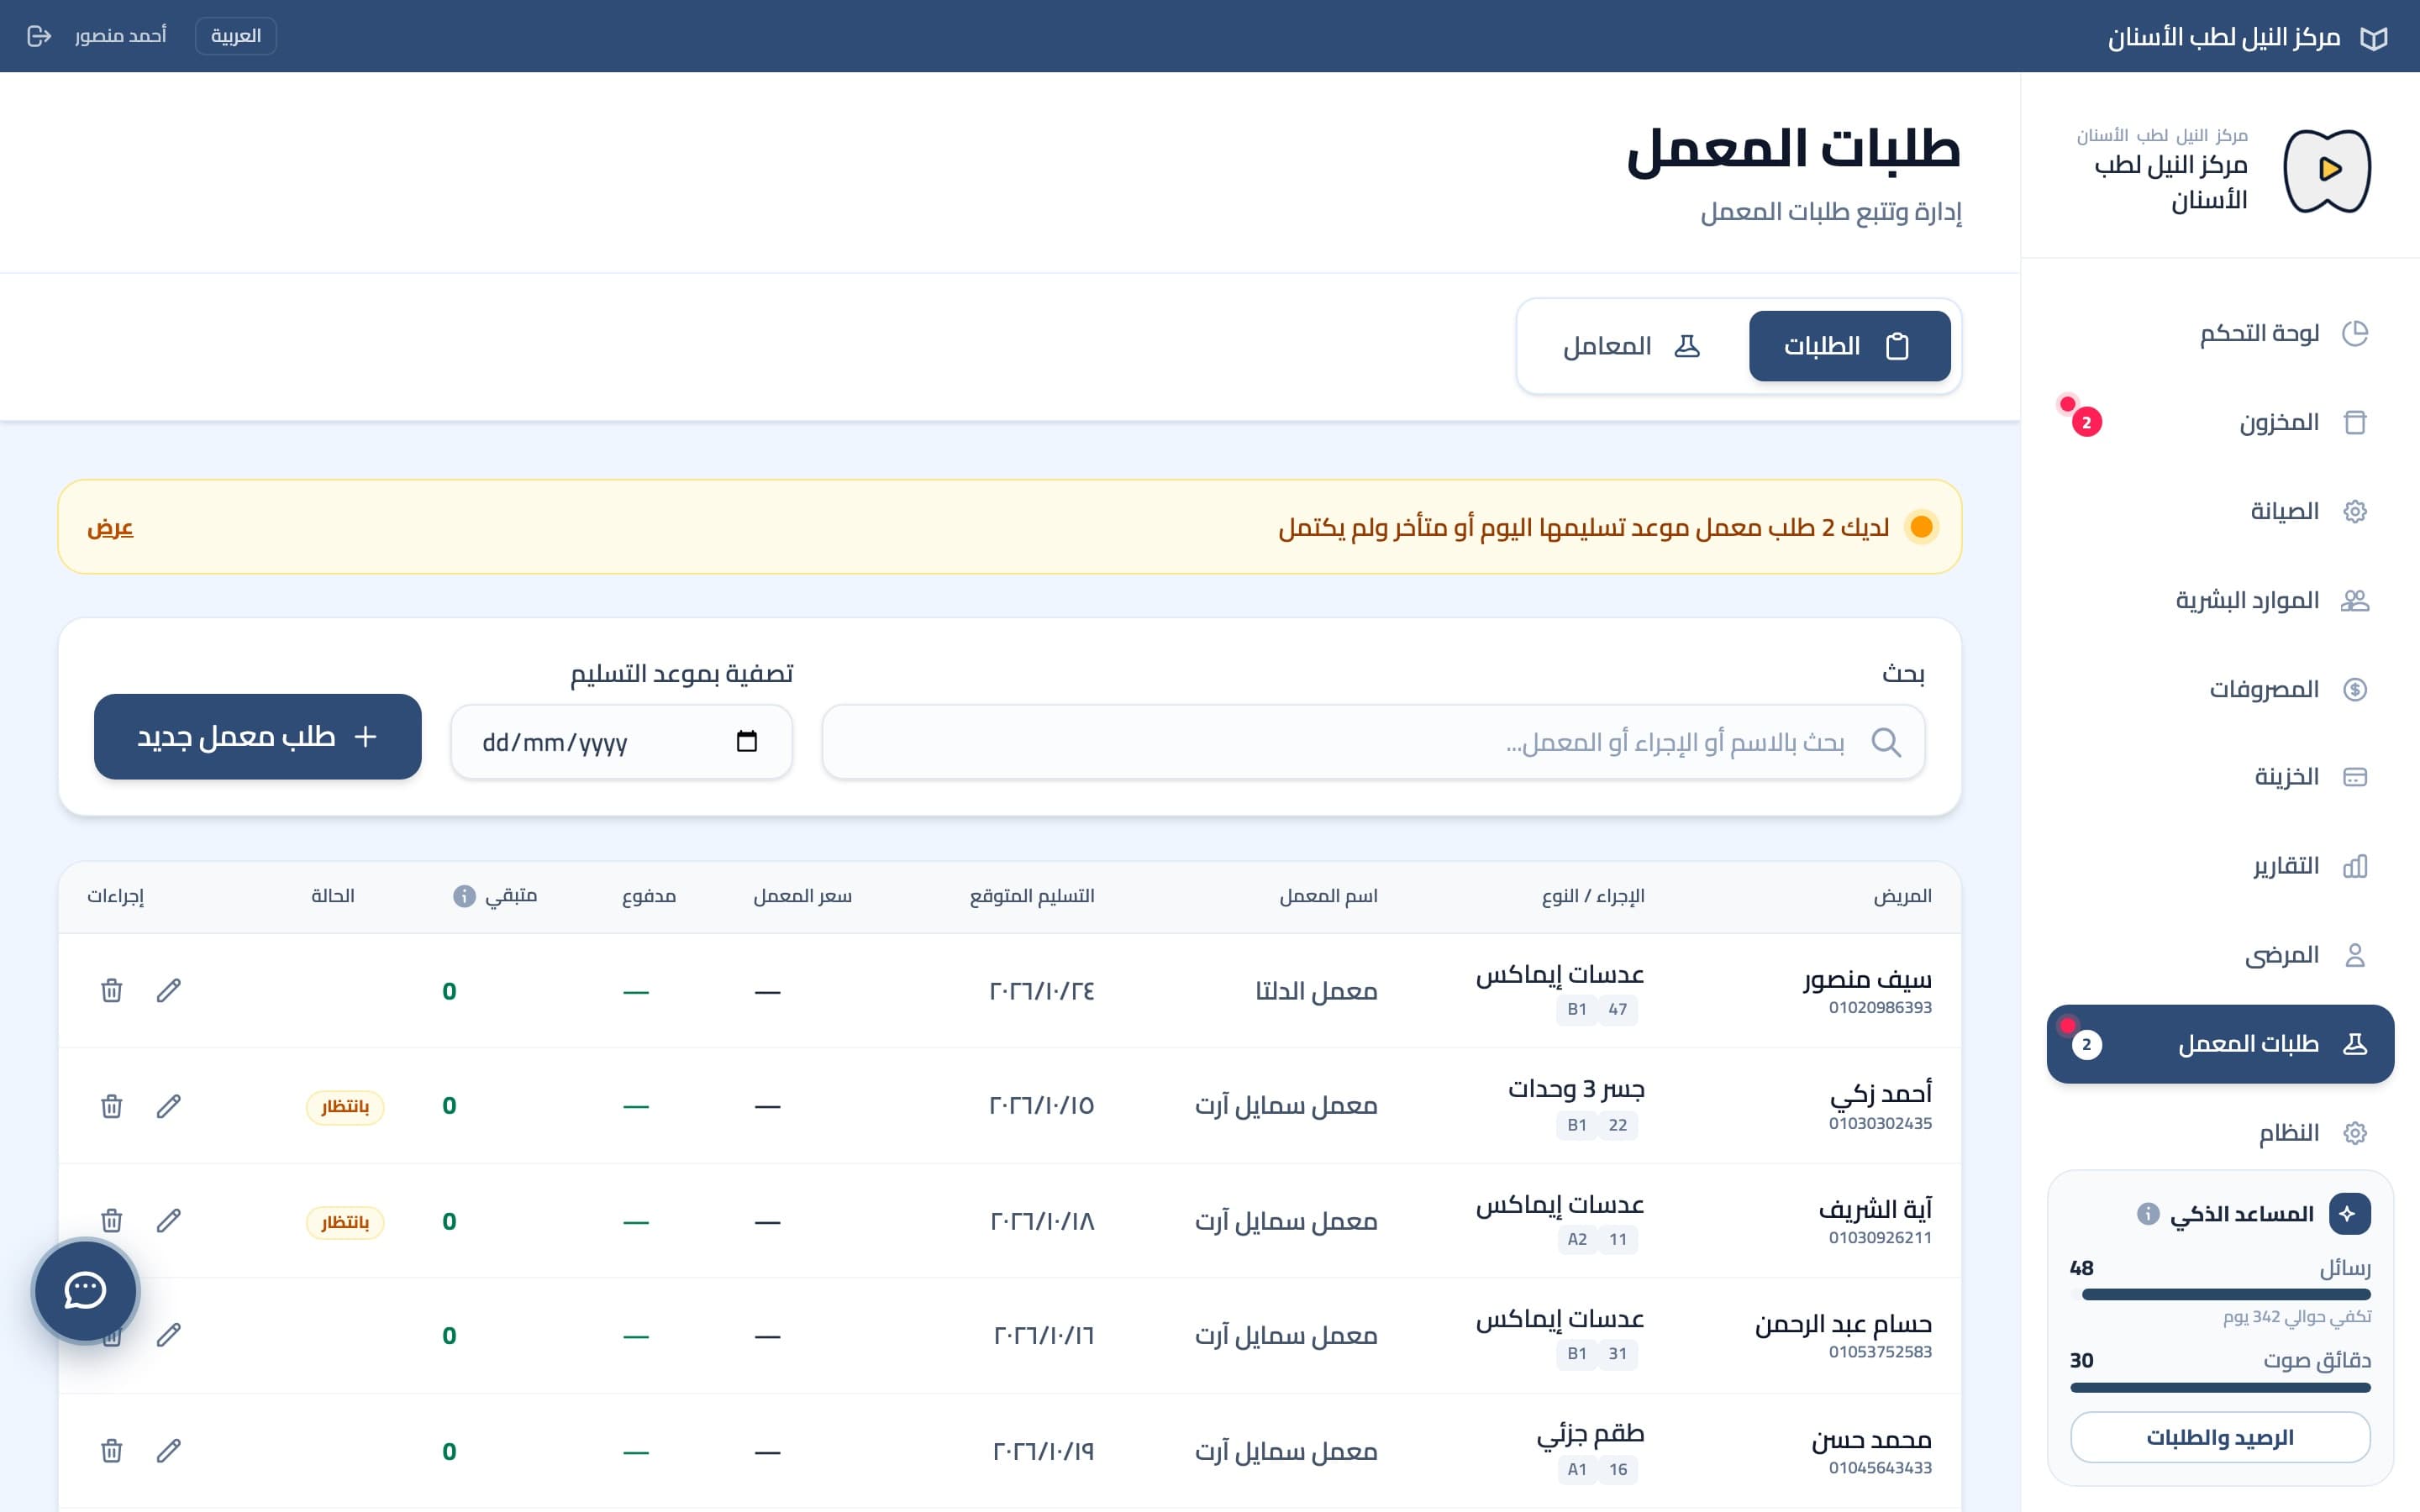The image size is (2420, 1512).
Task: Click بانتظار status badge for أحمد زكي
Action: (x=345, y=1107)
